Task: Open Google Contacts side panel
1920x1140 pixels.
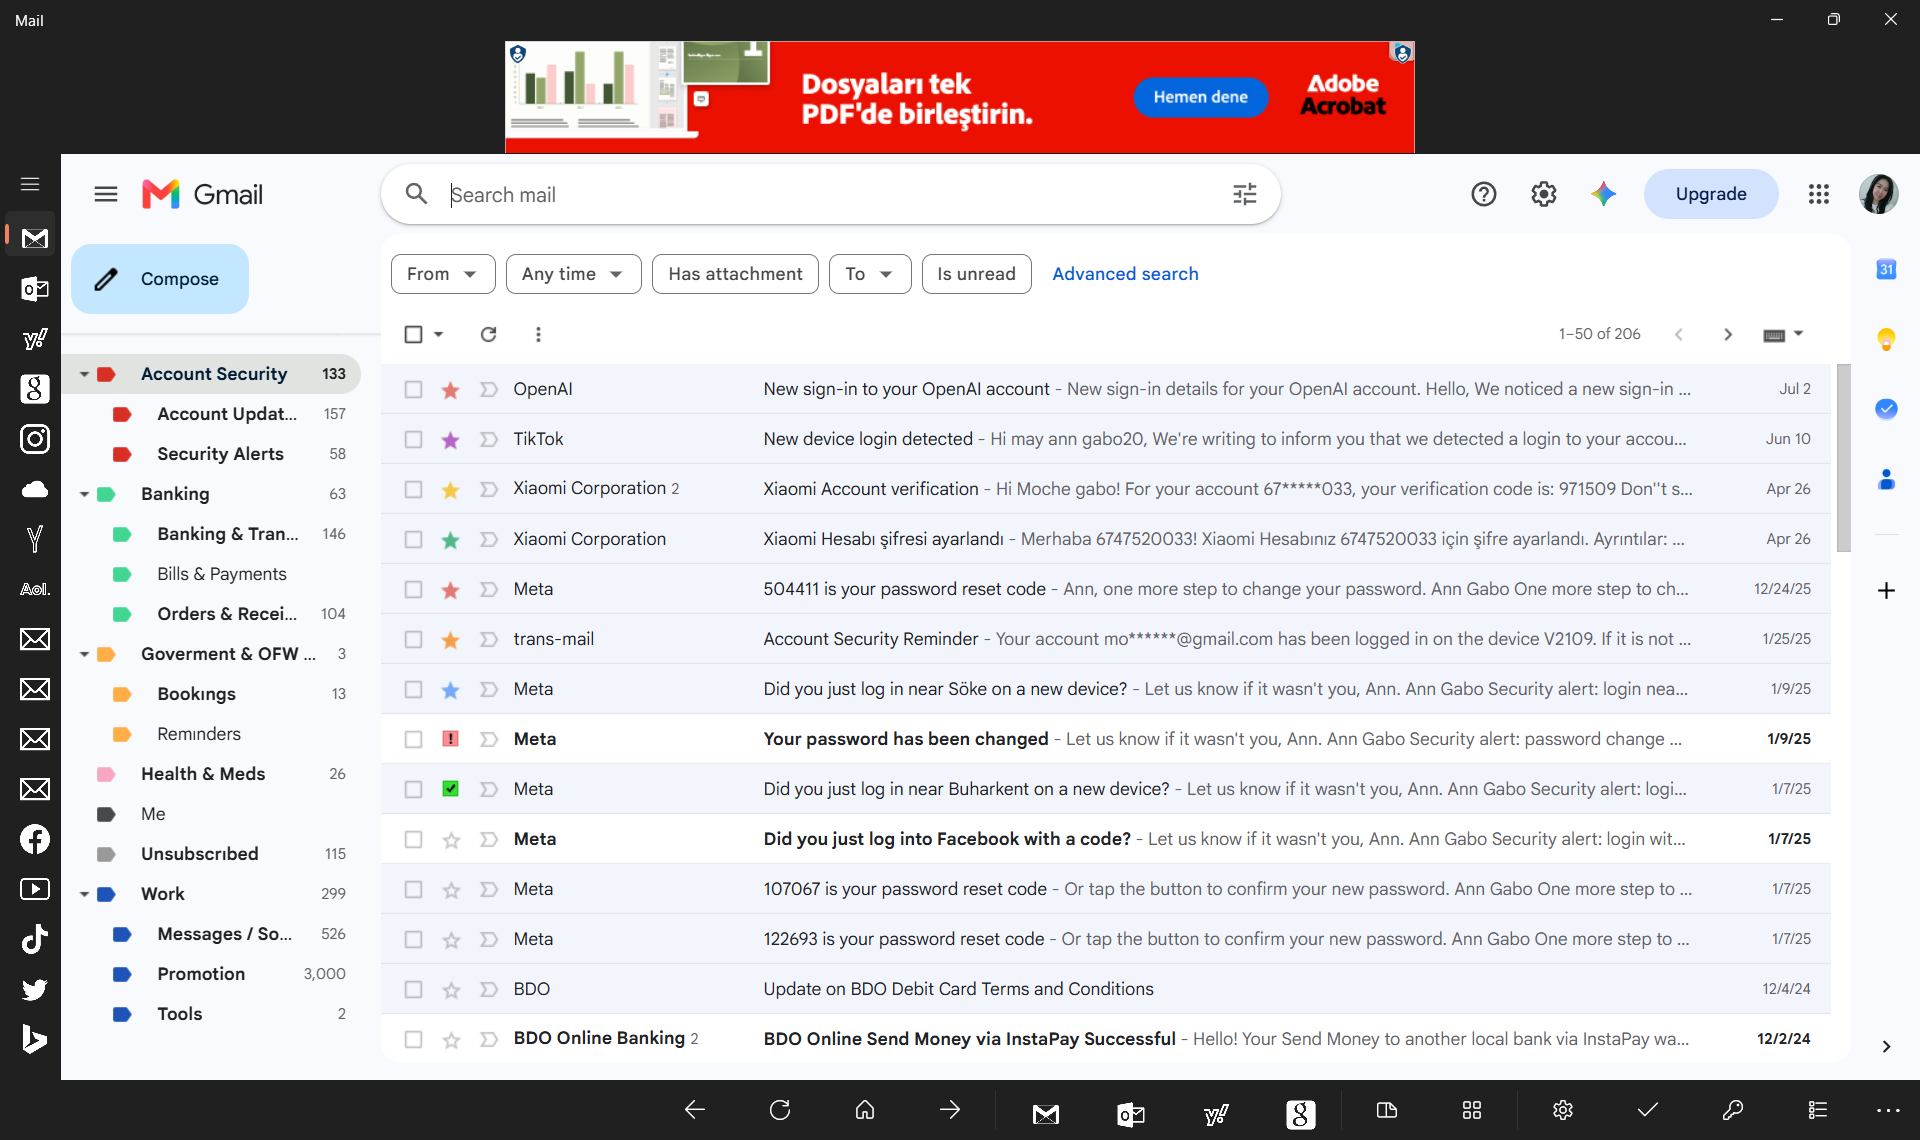Action: tap(1886, 480)
